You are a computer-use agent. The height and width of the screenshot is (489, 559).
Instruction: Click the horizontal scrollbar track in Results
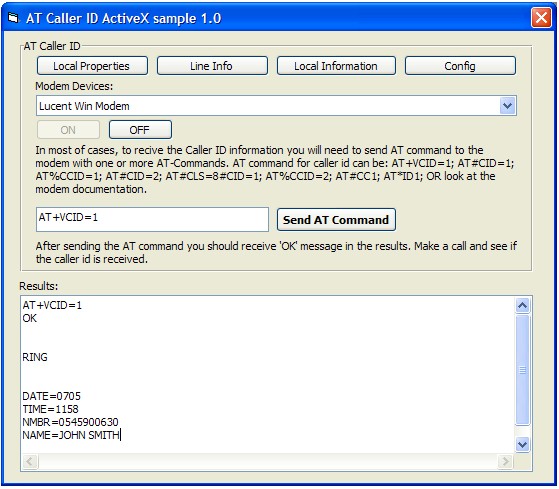268,462
